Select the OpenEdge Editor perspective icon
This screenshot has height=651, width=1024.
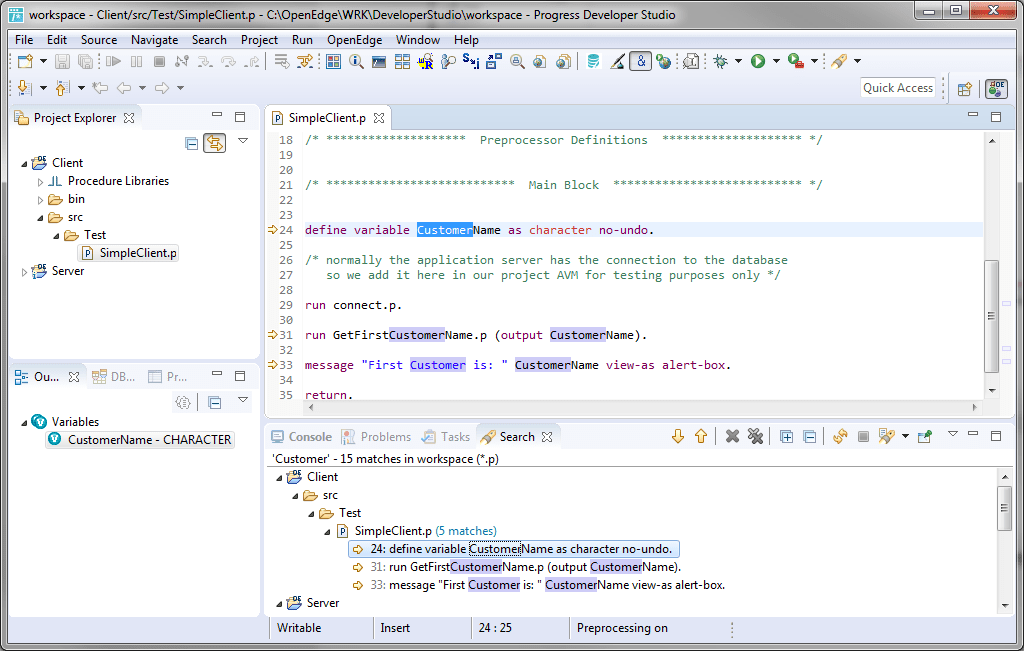[997, 89]
